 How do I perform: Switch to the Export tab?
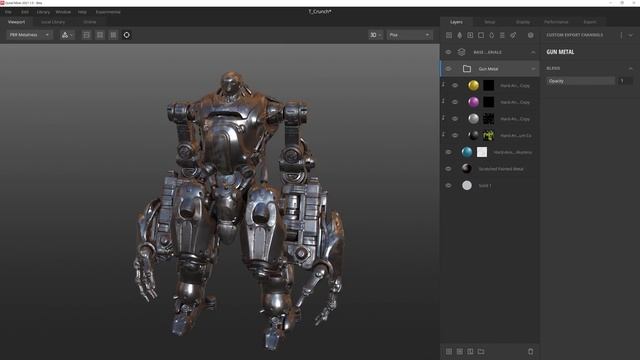click(x=590, y=22)
